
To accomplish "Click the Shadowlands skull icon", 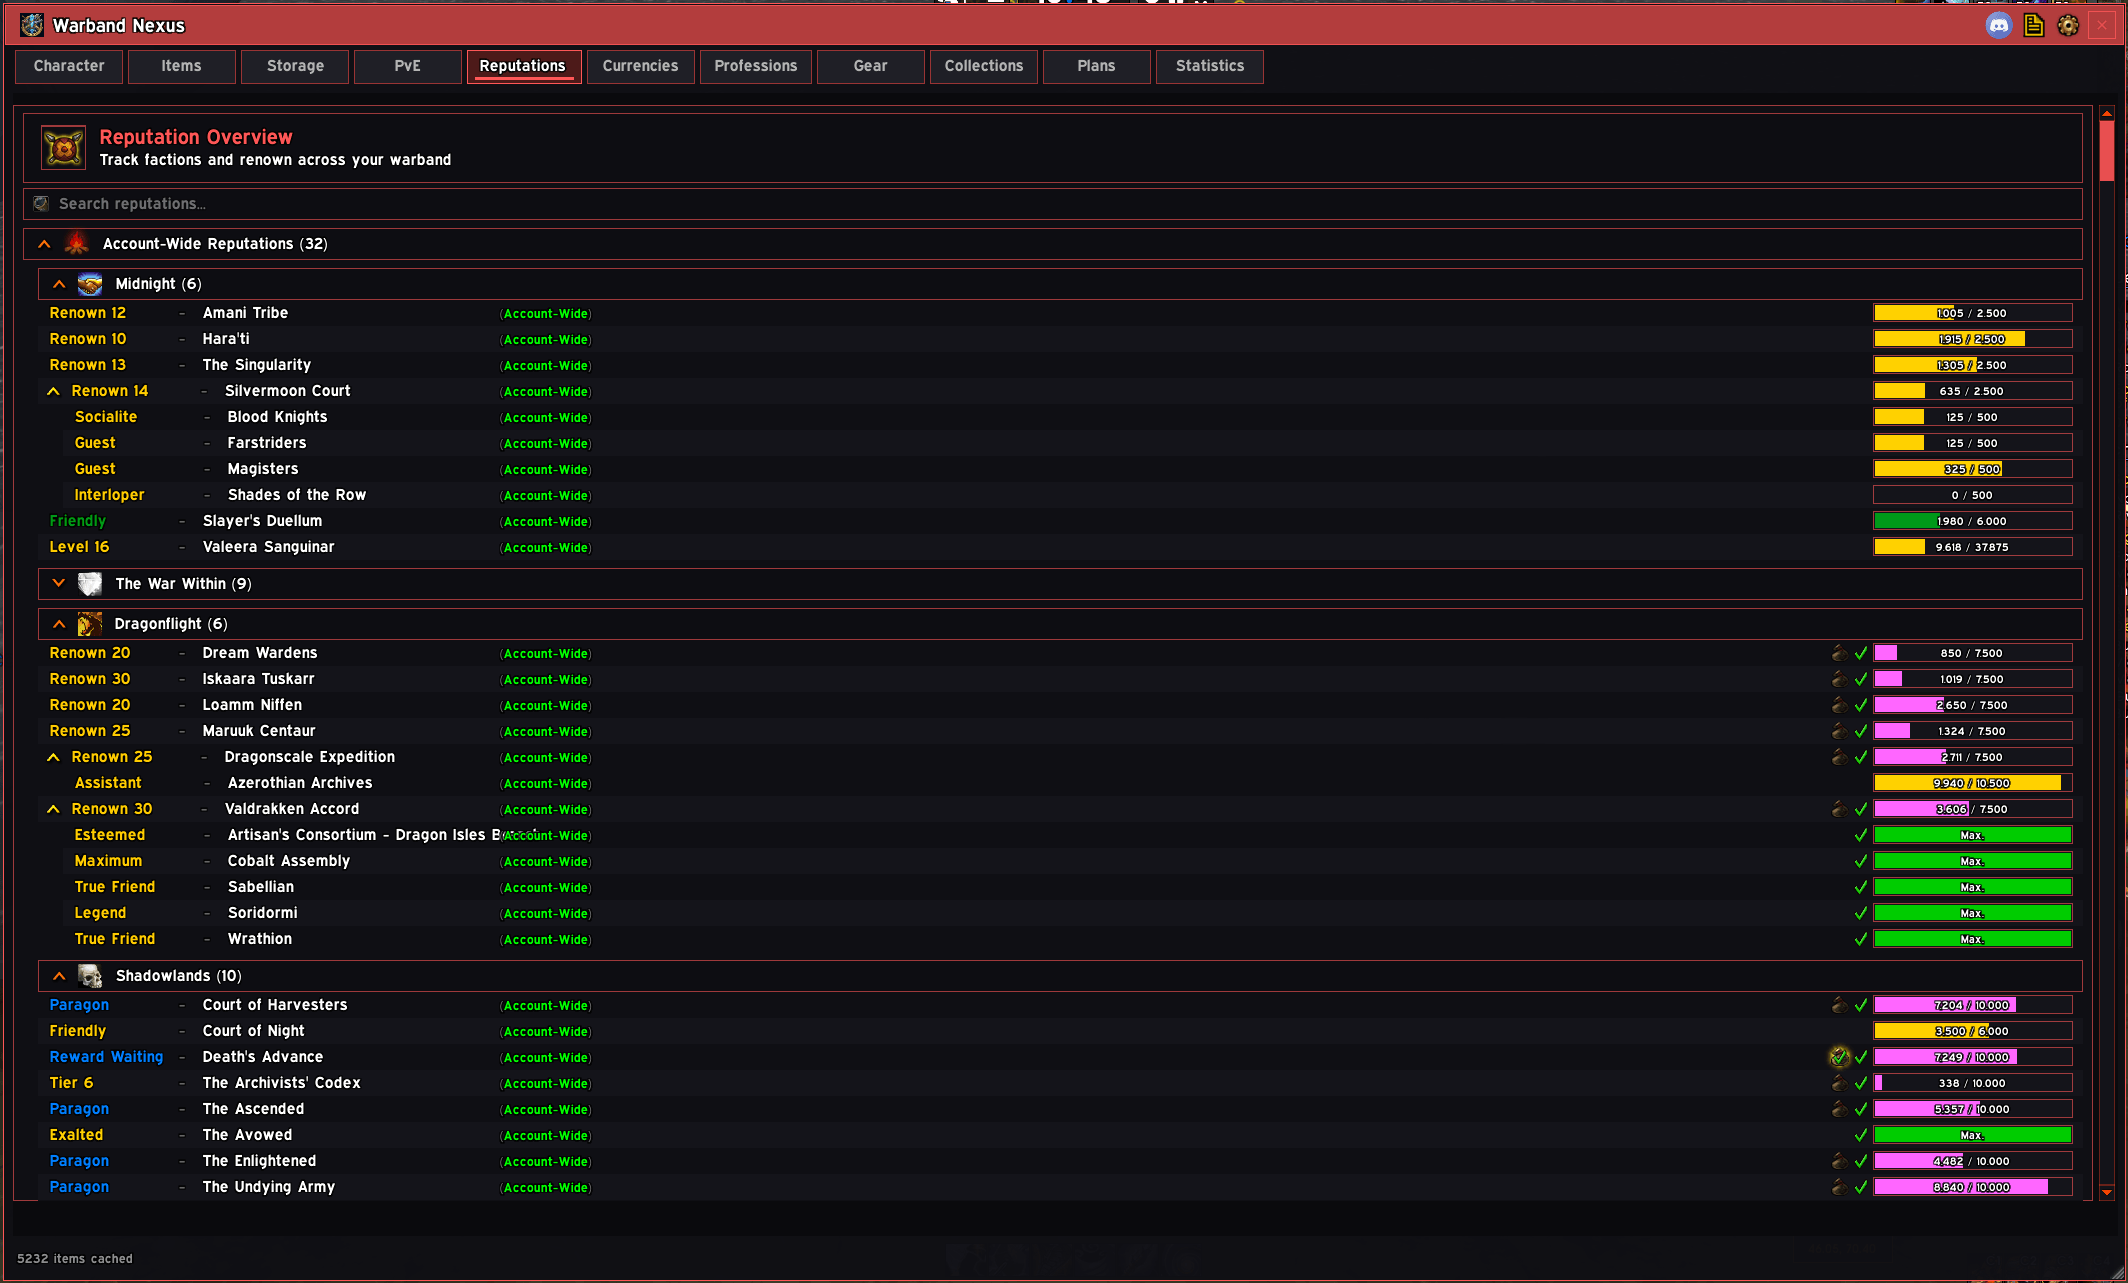I will 90,976.
